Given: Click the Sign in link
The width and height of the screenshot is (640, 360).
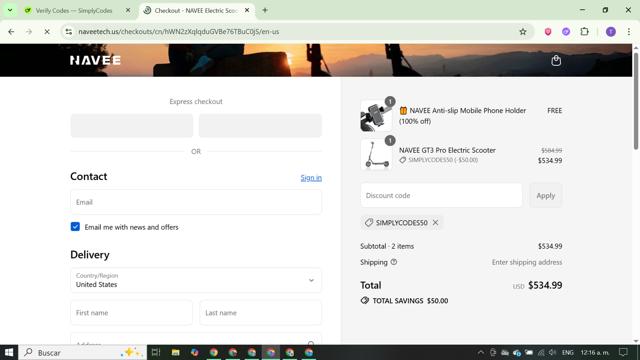Looking at the screenshot, I should [x=311, y=178].
